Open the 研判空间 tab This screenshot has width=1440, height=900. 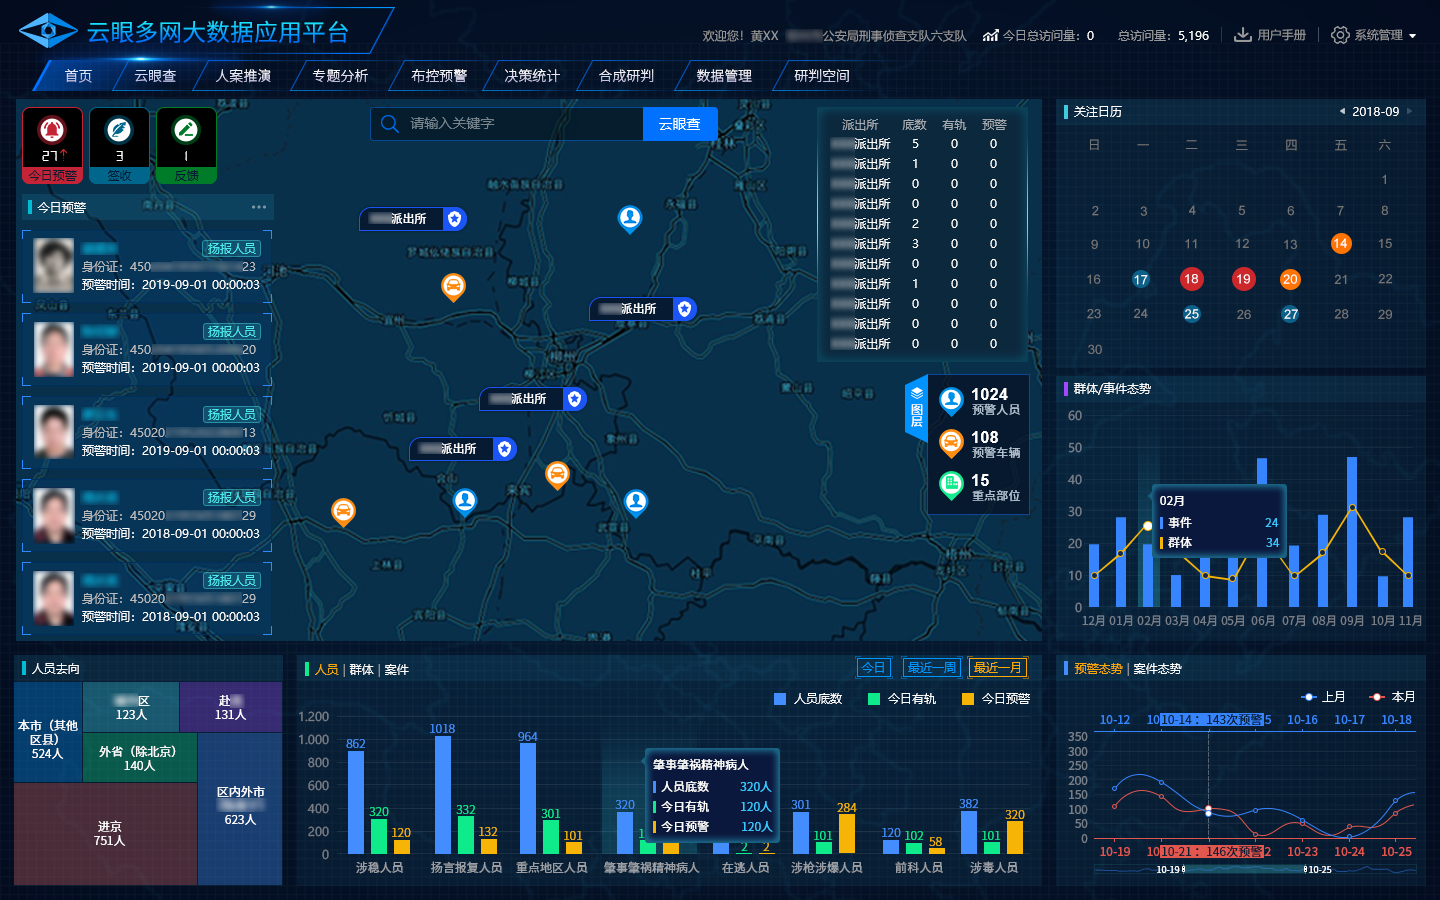pos(822,76)
